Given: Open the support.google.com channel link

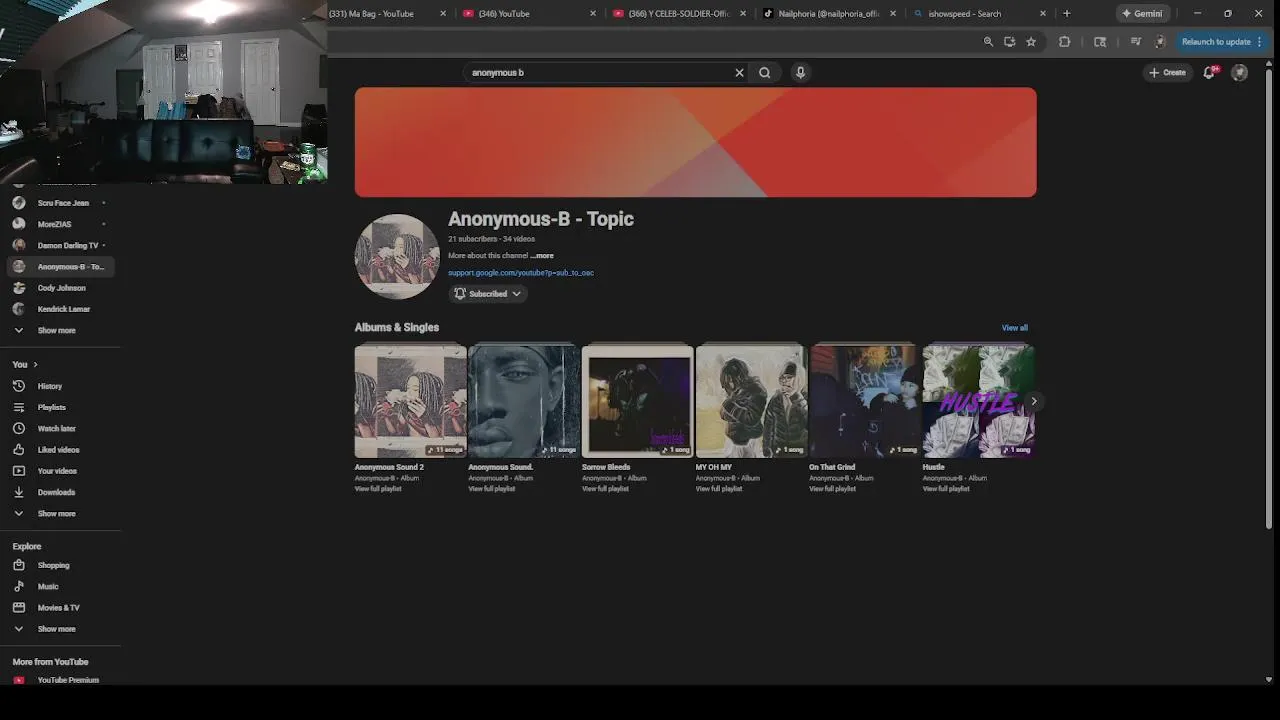Looking at the screenshot, I should (x=521, y=273).
